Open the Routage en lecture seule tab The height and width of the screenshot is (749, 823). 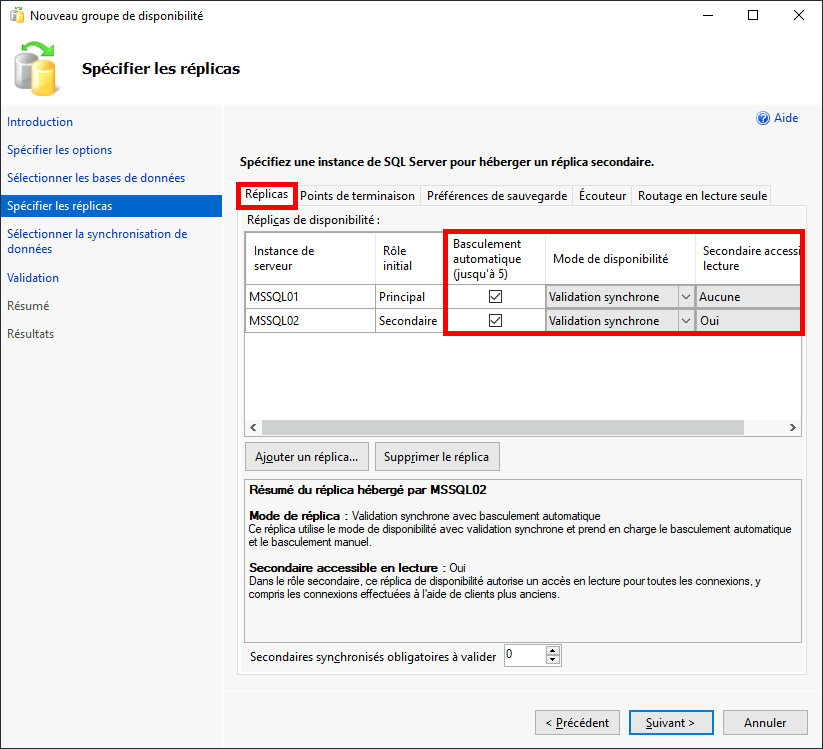point(701,195)
